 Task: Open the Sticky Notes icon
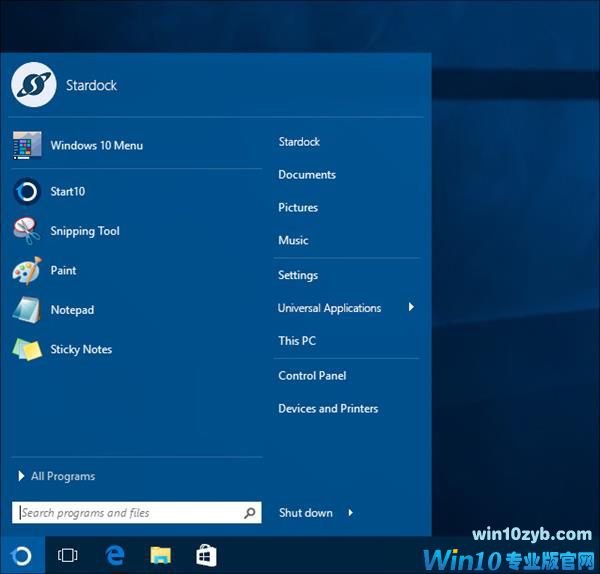[27, 349]
